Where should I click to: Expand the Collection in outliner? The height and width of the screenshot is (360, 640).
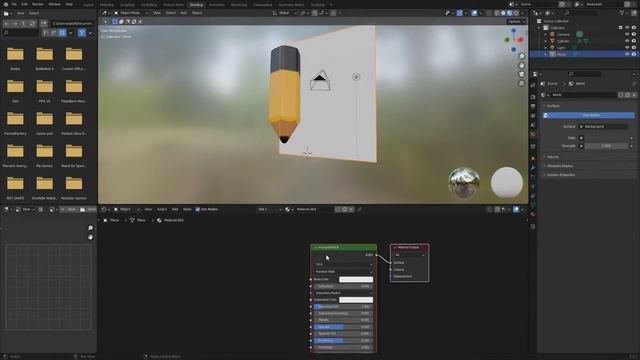539,28
